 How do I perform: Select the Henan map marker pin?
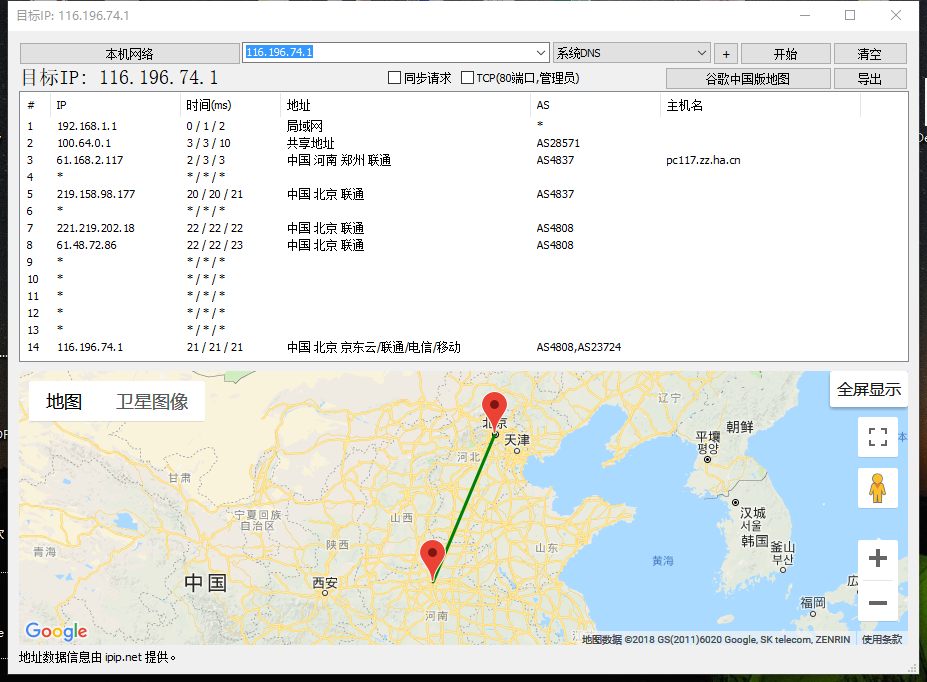[432, 560]
